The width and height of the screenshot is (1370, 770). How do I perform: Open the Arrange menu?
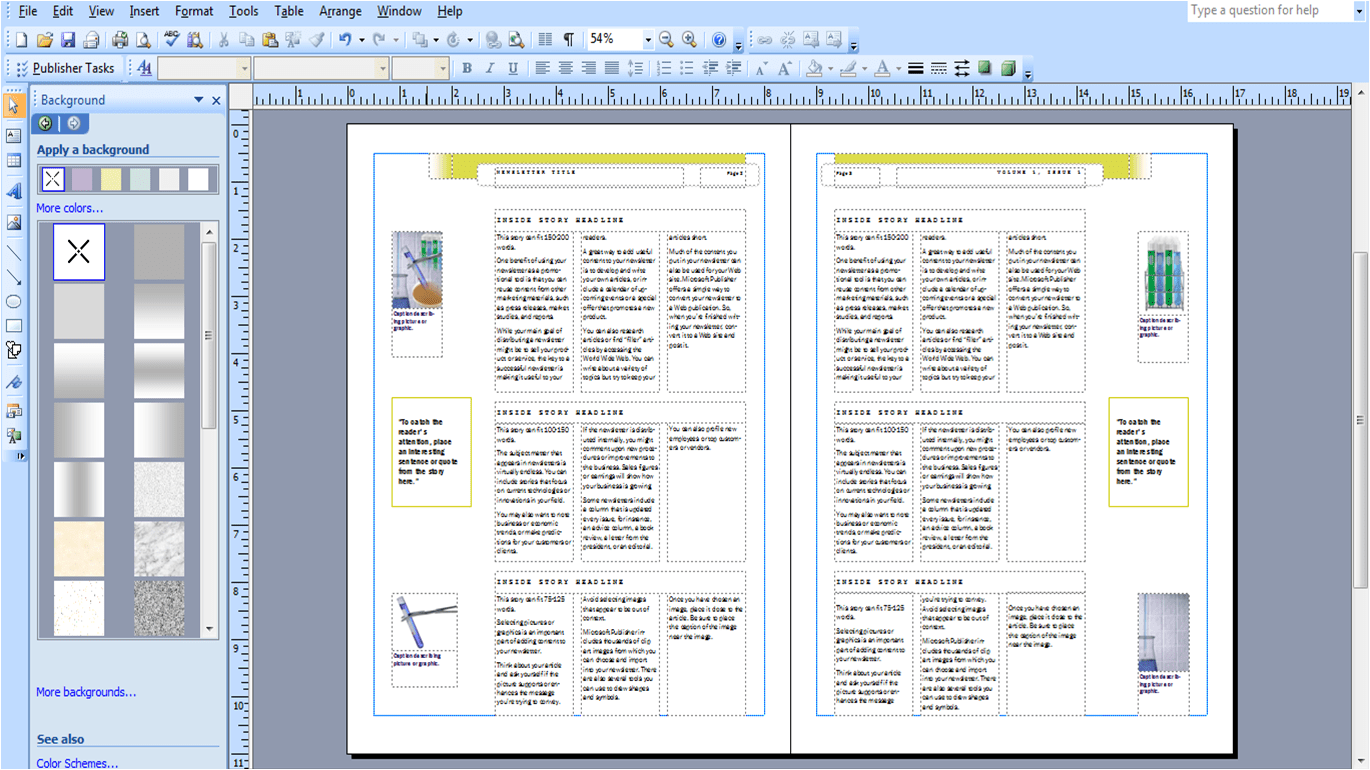click(340, 11)
